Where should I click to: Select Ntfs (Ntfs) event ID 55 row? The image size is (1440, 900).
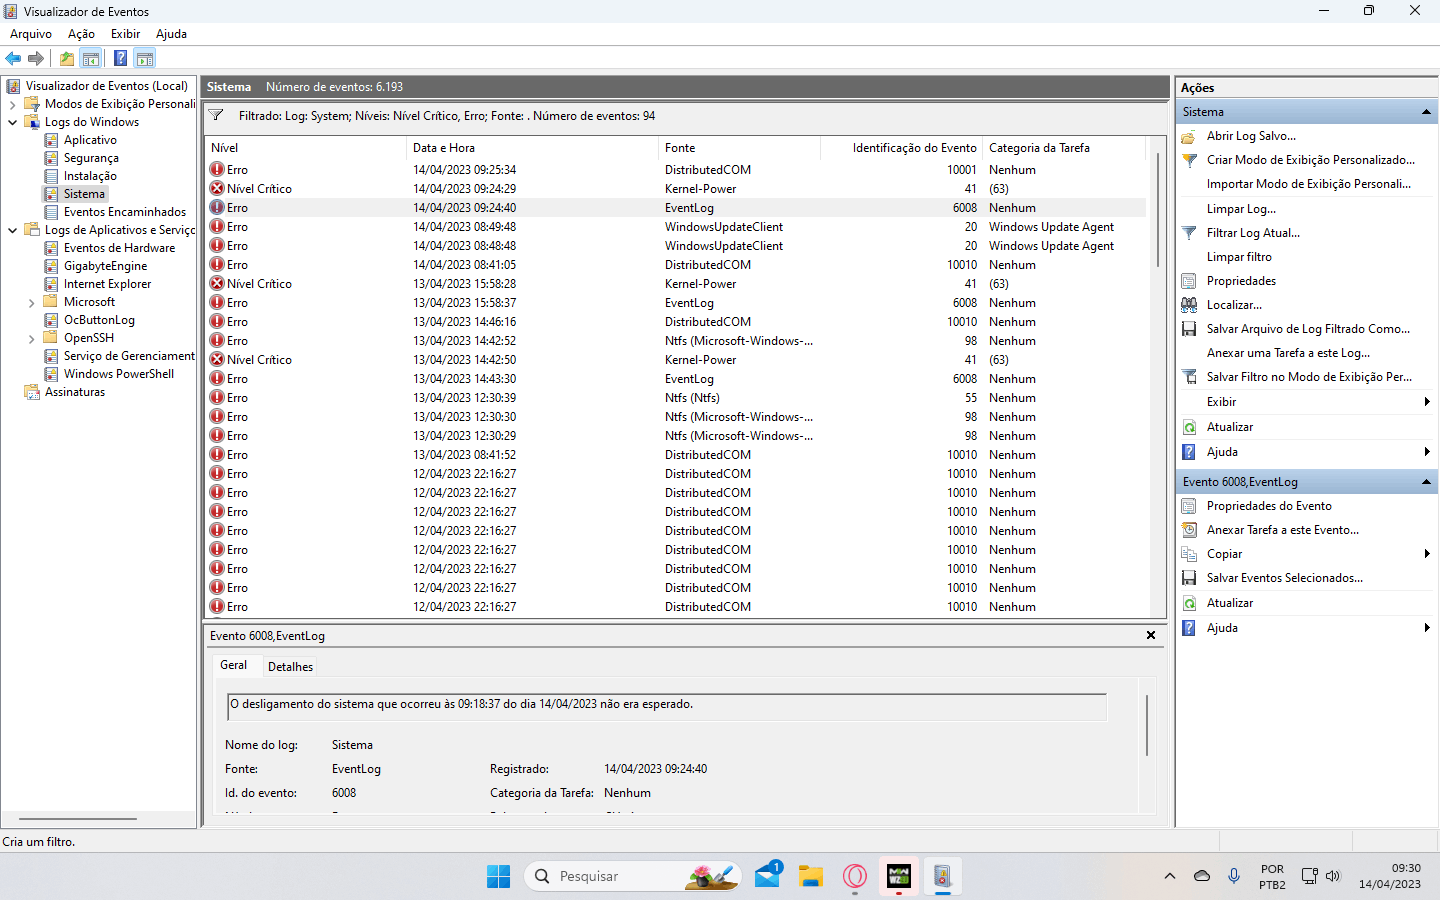pos(676,398)
